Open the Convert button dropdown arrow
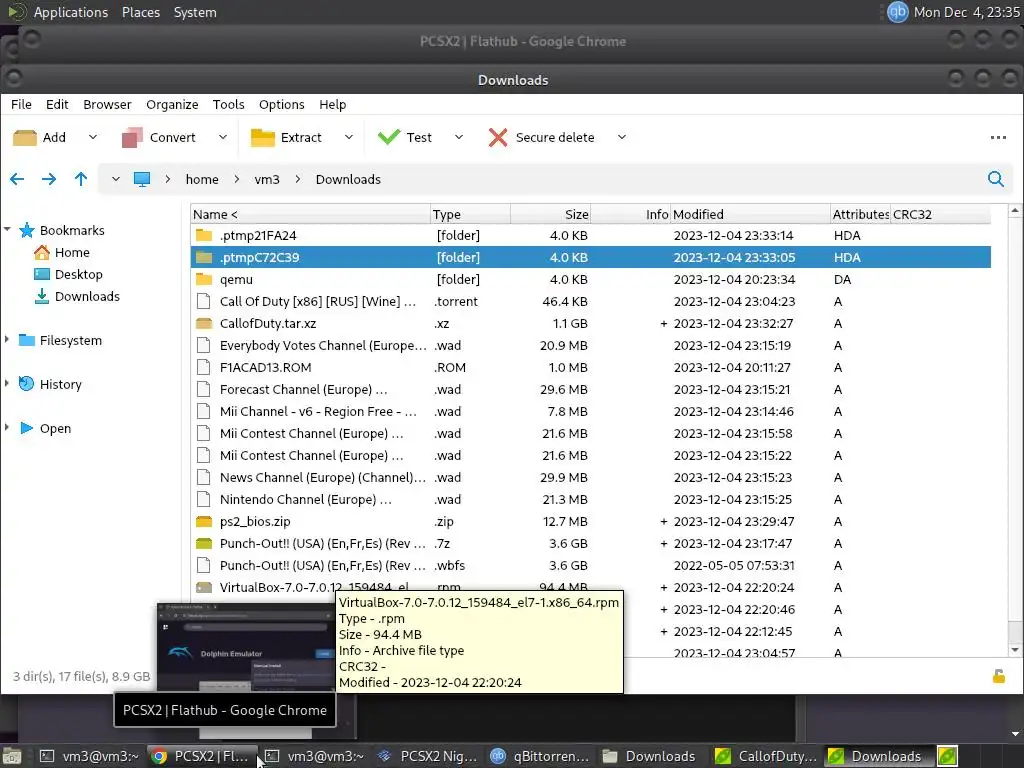This screenshot has height=768, width=1024. (223, 137)
